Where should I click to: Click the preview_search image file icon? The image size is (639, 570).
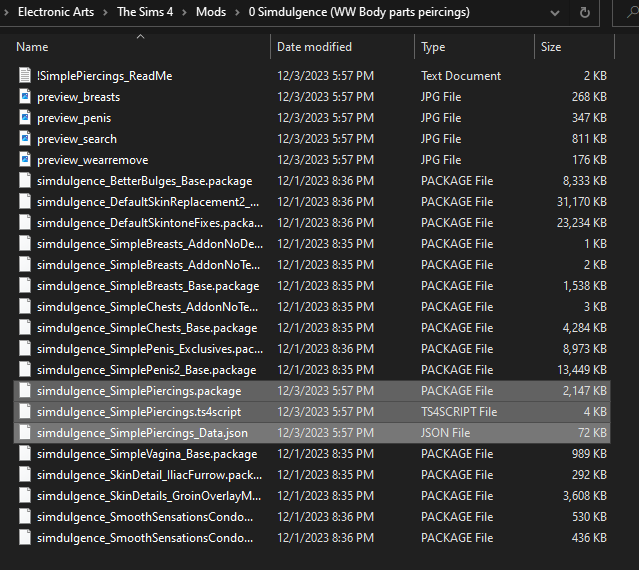[x=25, y=139]
